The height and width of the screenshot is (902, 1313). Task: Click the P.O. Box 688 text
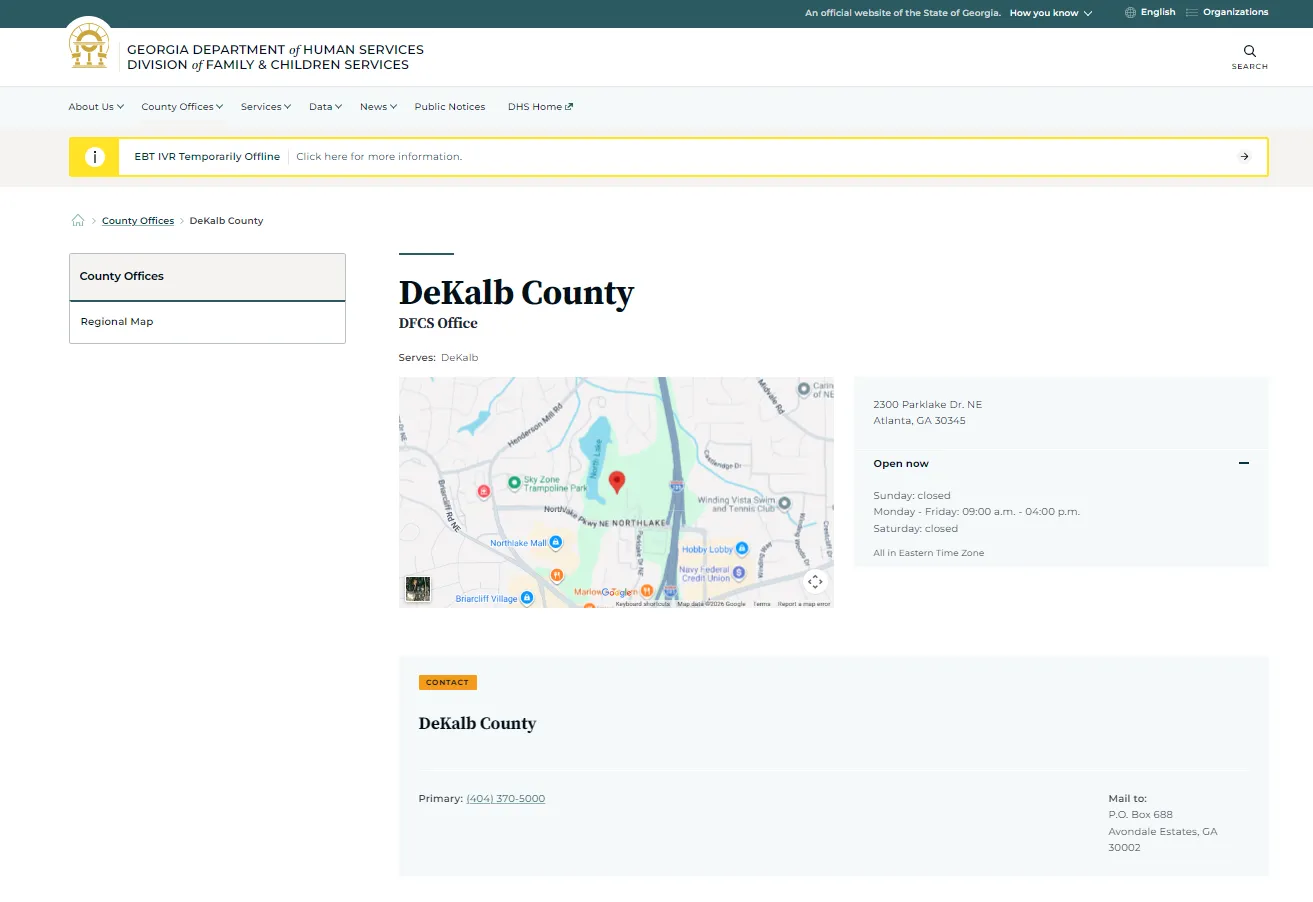click(1140, 815)
